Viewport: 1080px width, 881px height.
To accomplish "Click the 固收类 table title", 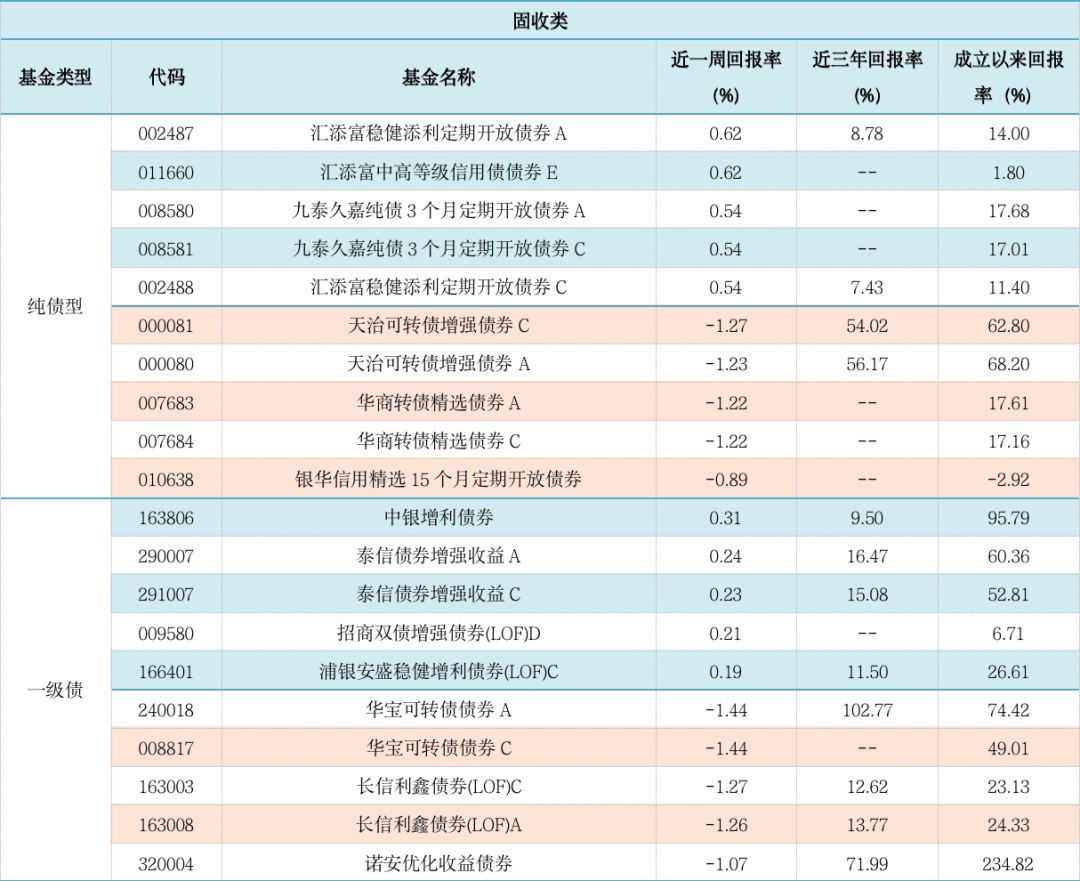I will tap(540, 21).
